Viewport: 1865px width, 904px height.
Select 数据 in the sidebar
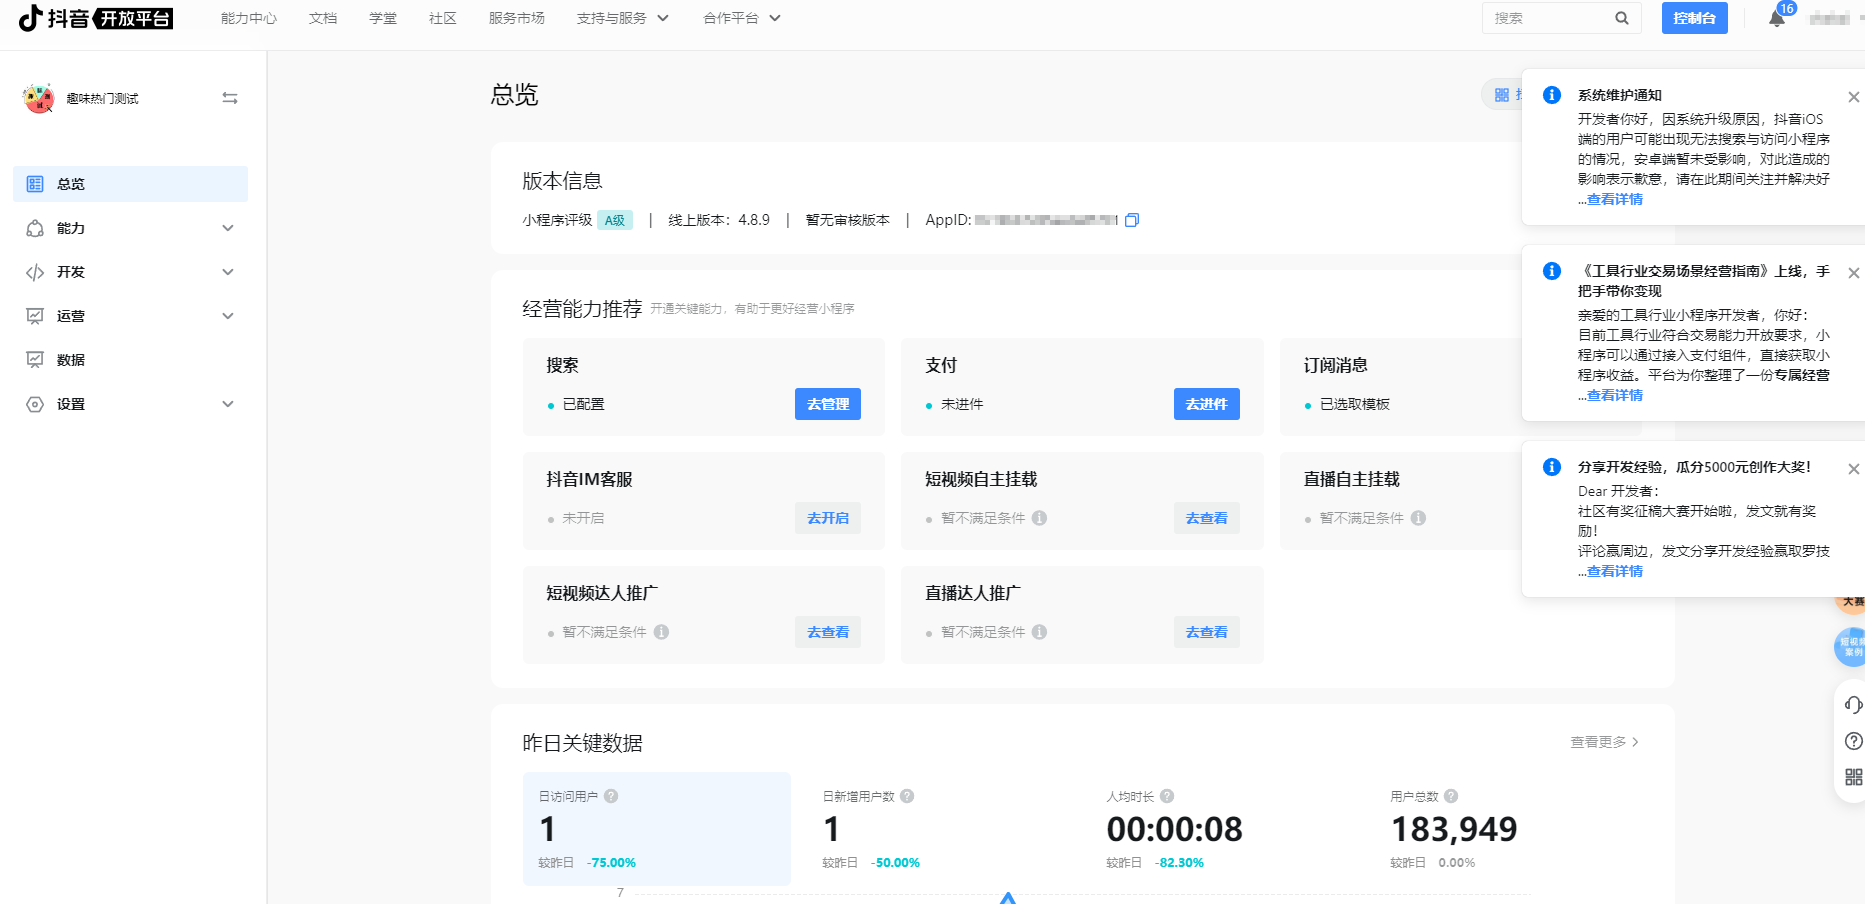[71, 360]
